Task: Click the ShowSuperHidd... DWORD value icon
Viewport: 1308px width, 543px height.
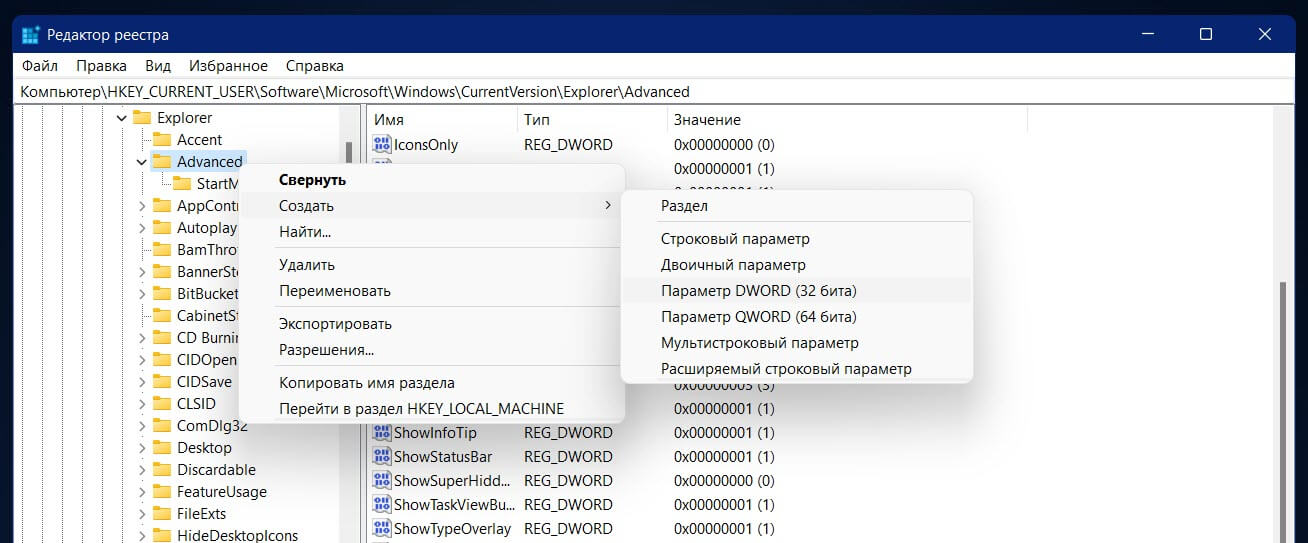Action: (x=382, y=481)
